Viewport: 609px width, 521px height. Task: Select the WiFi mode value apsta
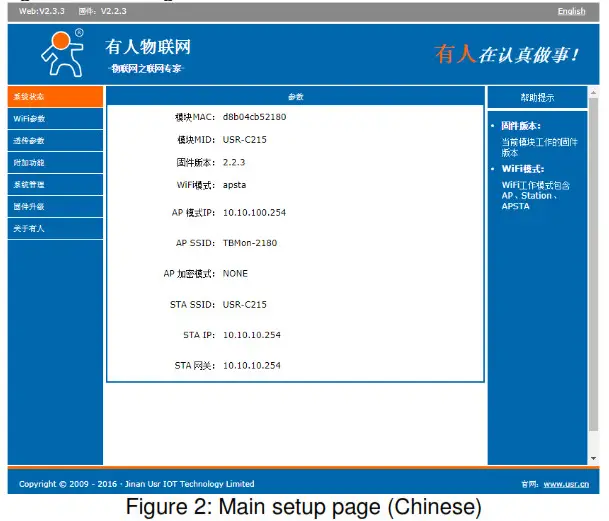[x=234, y=185]
